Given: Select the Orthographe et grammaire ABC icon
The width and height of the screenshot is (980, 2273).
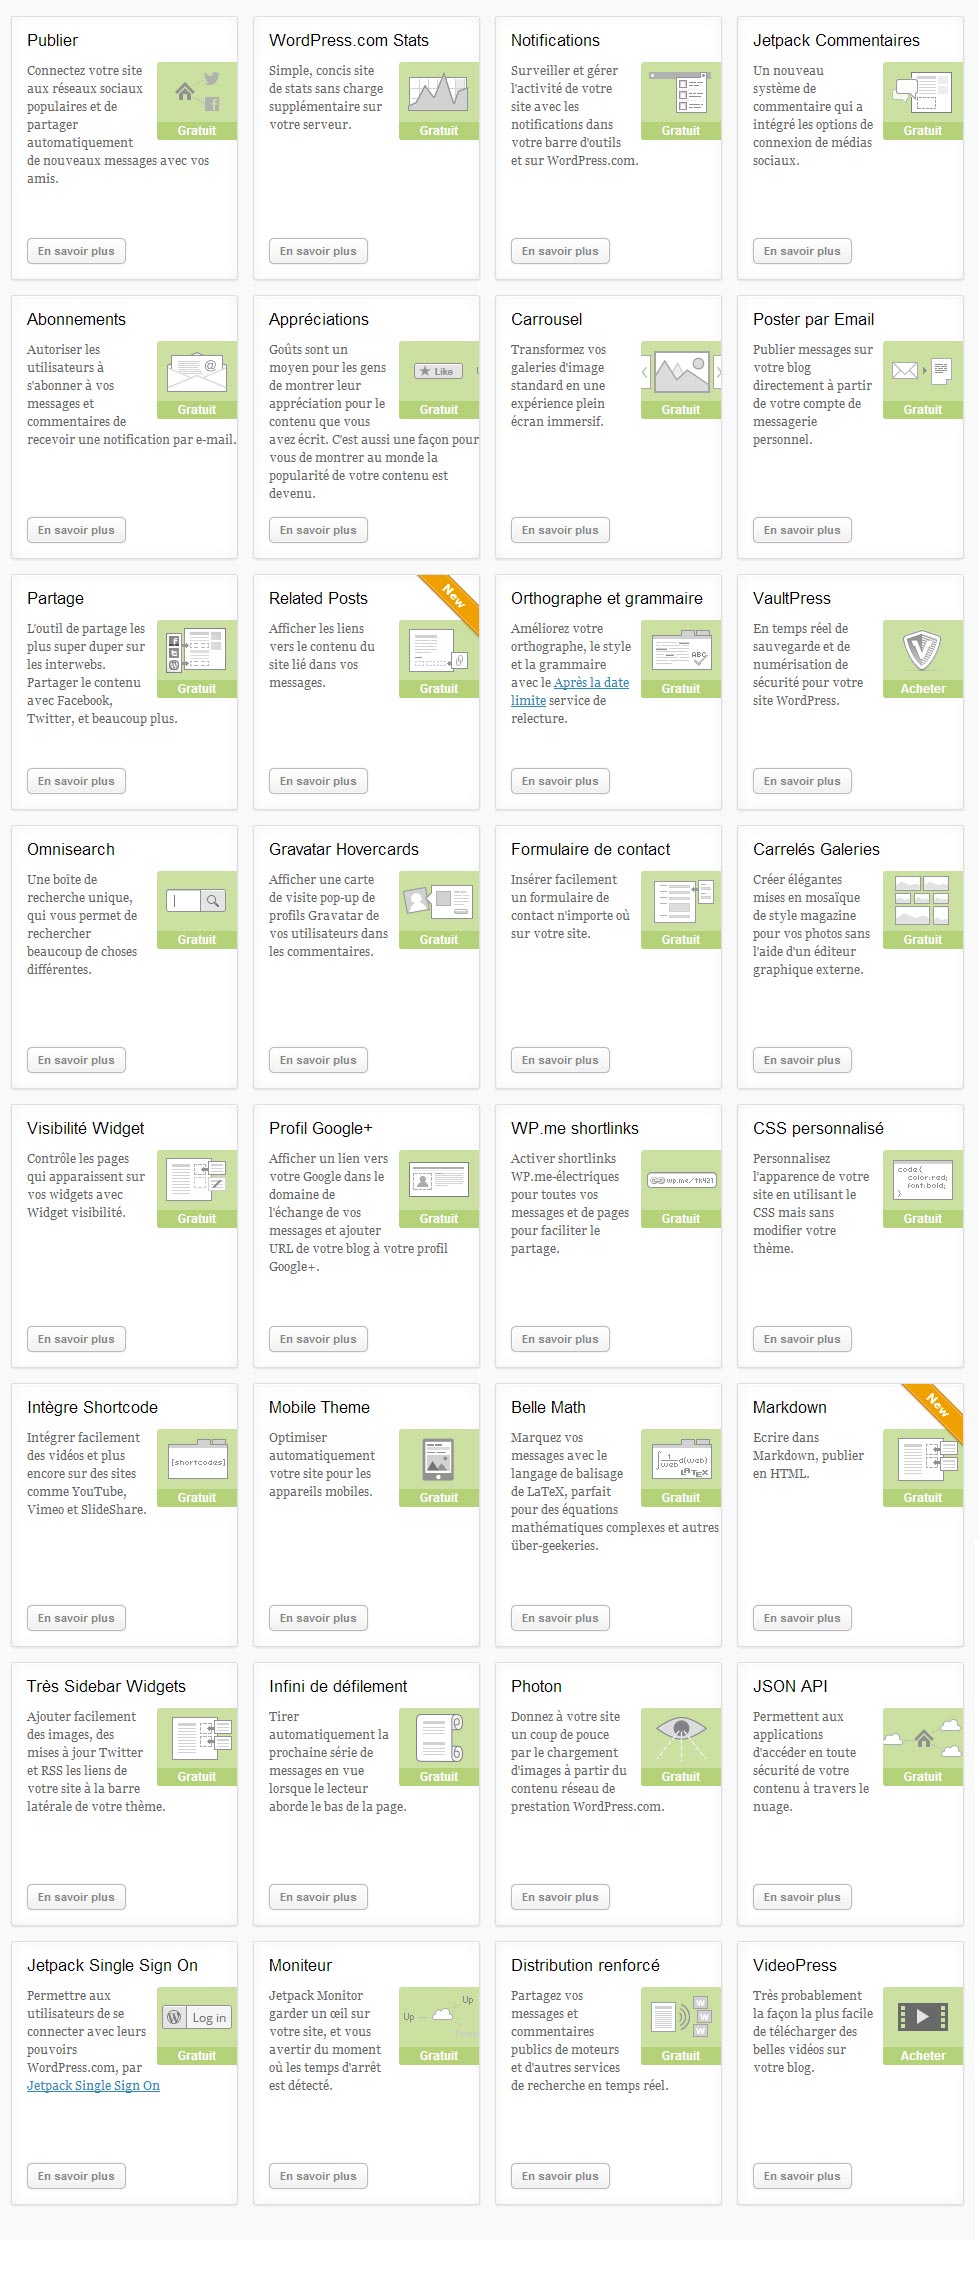Looking at the screenshot, I should click(681, 650).
